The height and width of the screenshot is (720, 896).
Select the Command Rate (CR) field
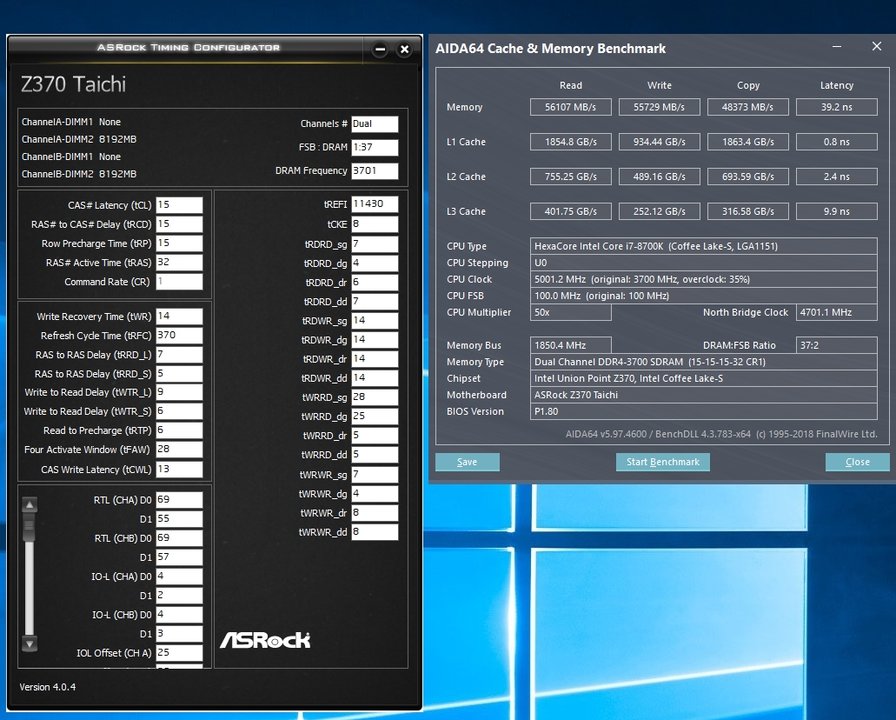[x=179, y=281]
